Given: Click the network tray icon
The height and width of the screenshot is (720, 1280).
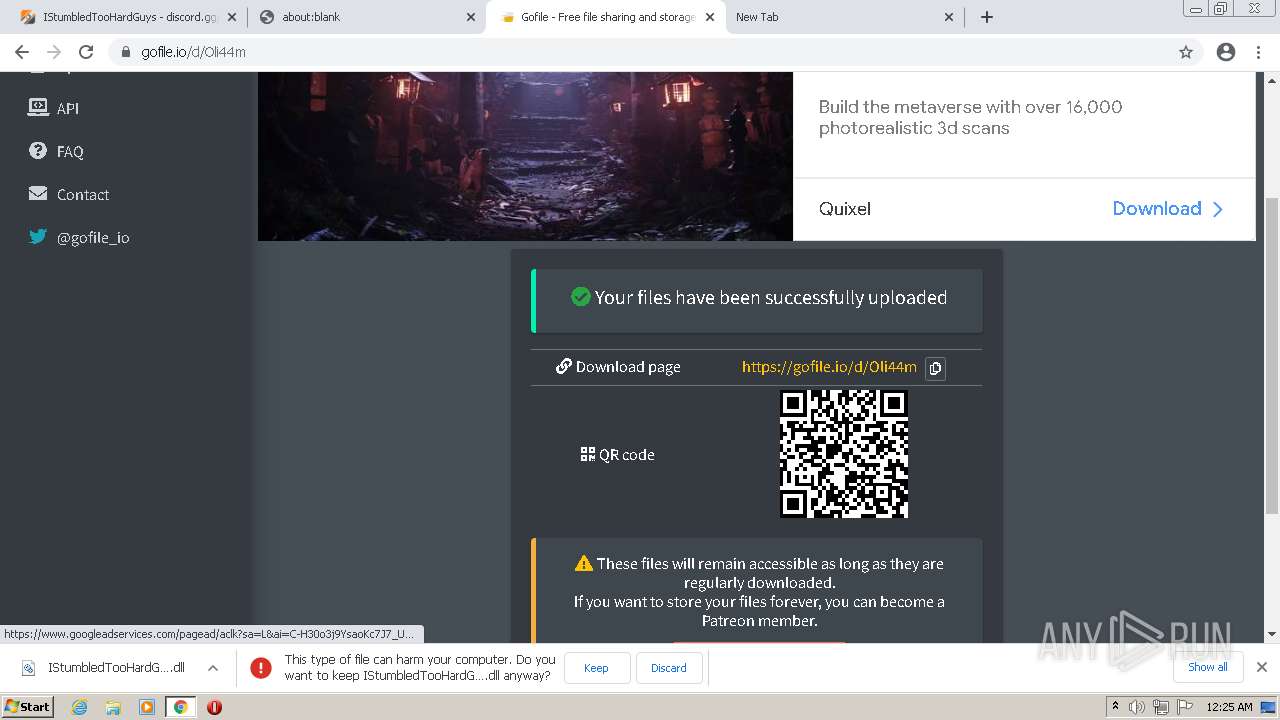Looking at the screenshot, I should tap(1161, 707).
